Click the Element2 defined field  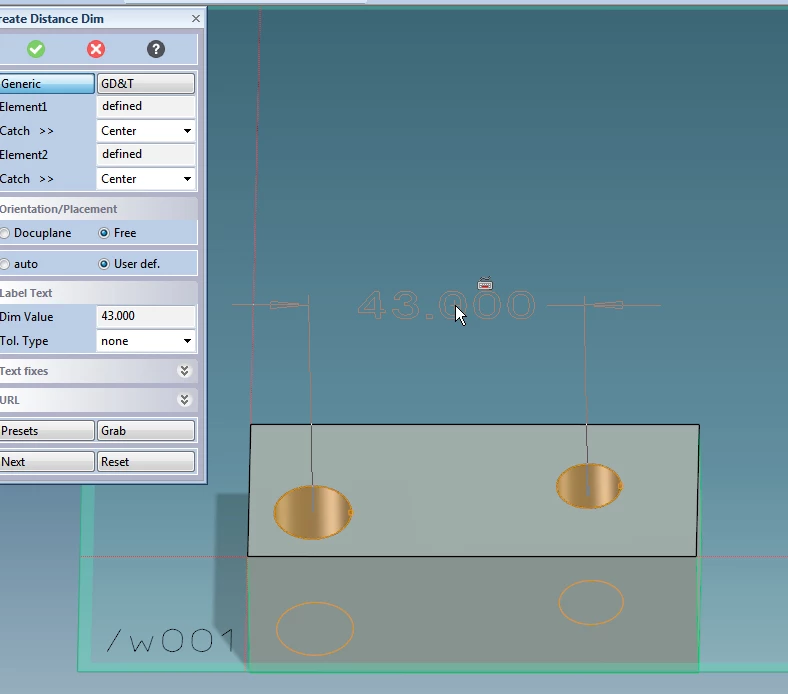point(146,154)
